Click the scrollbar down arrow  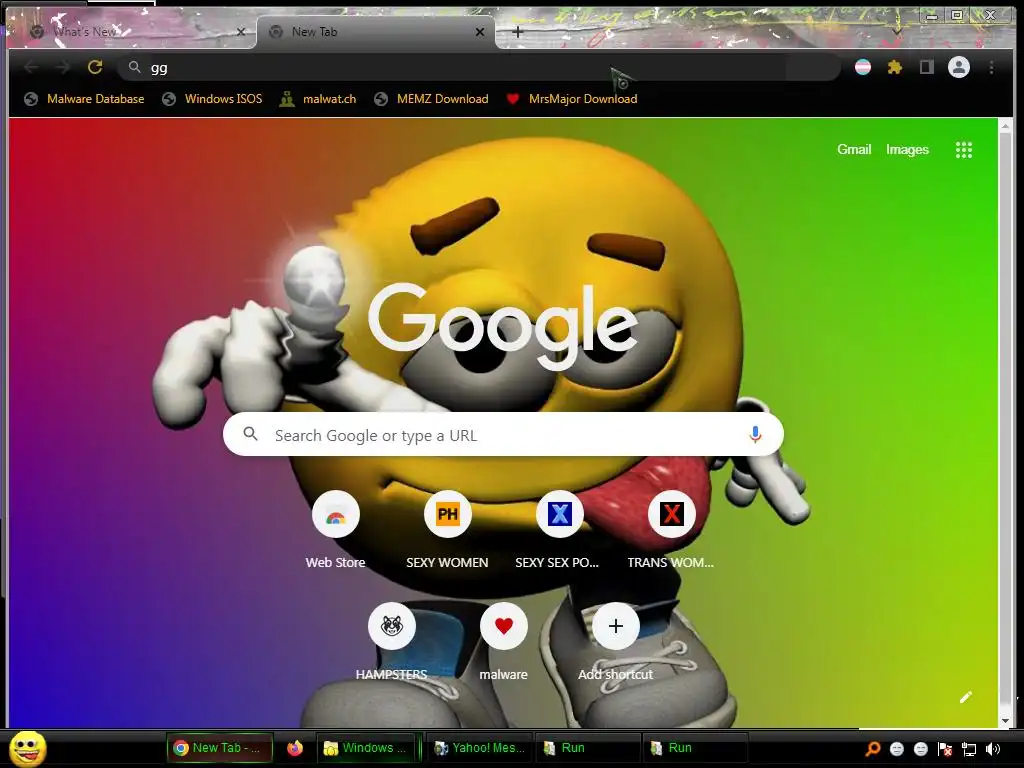tap(1005, 721)
